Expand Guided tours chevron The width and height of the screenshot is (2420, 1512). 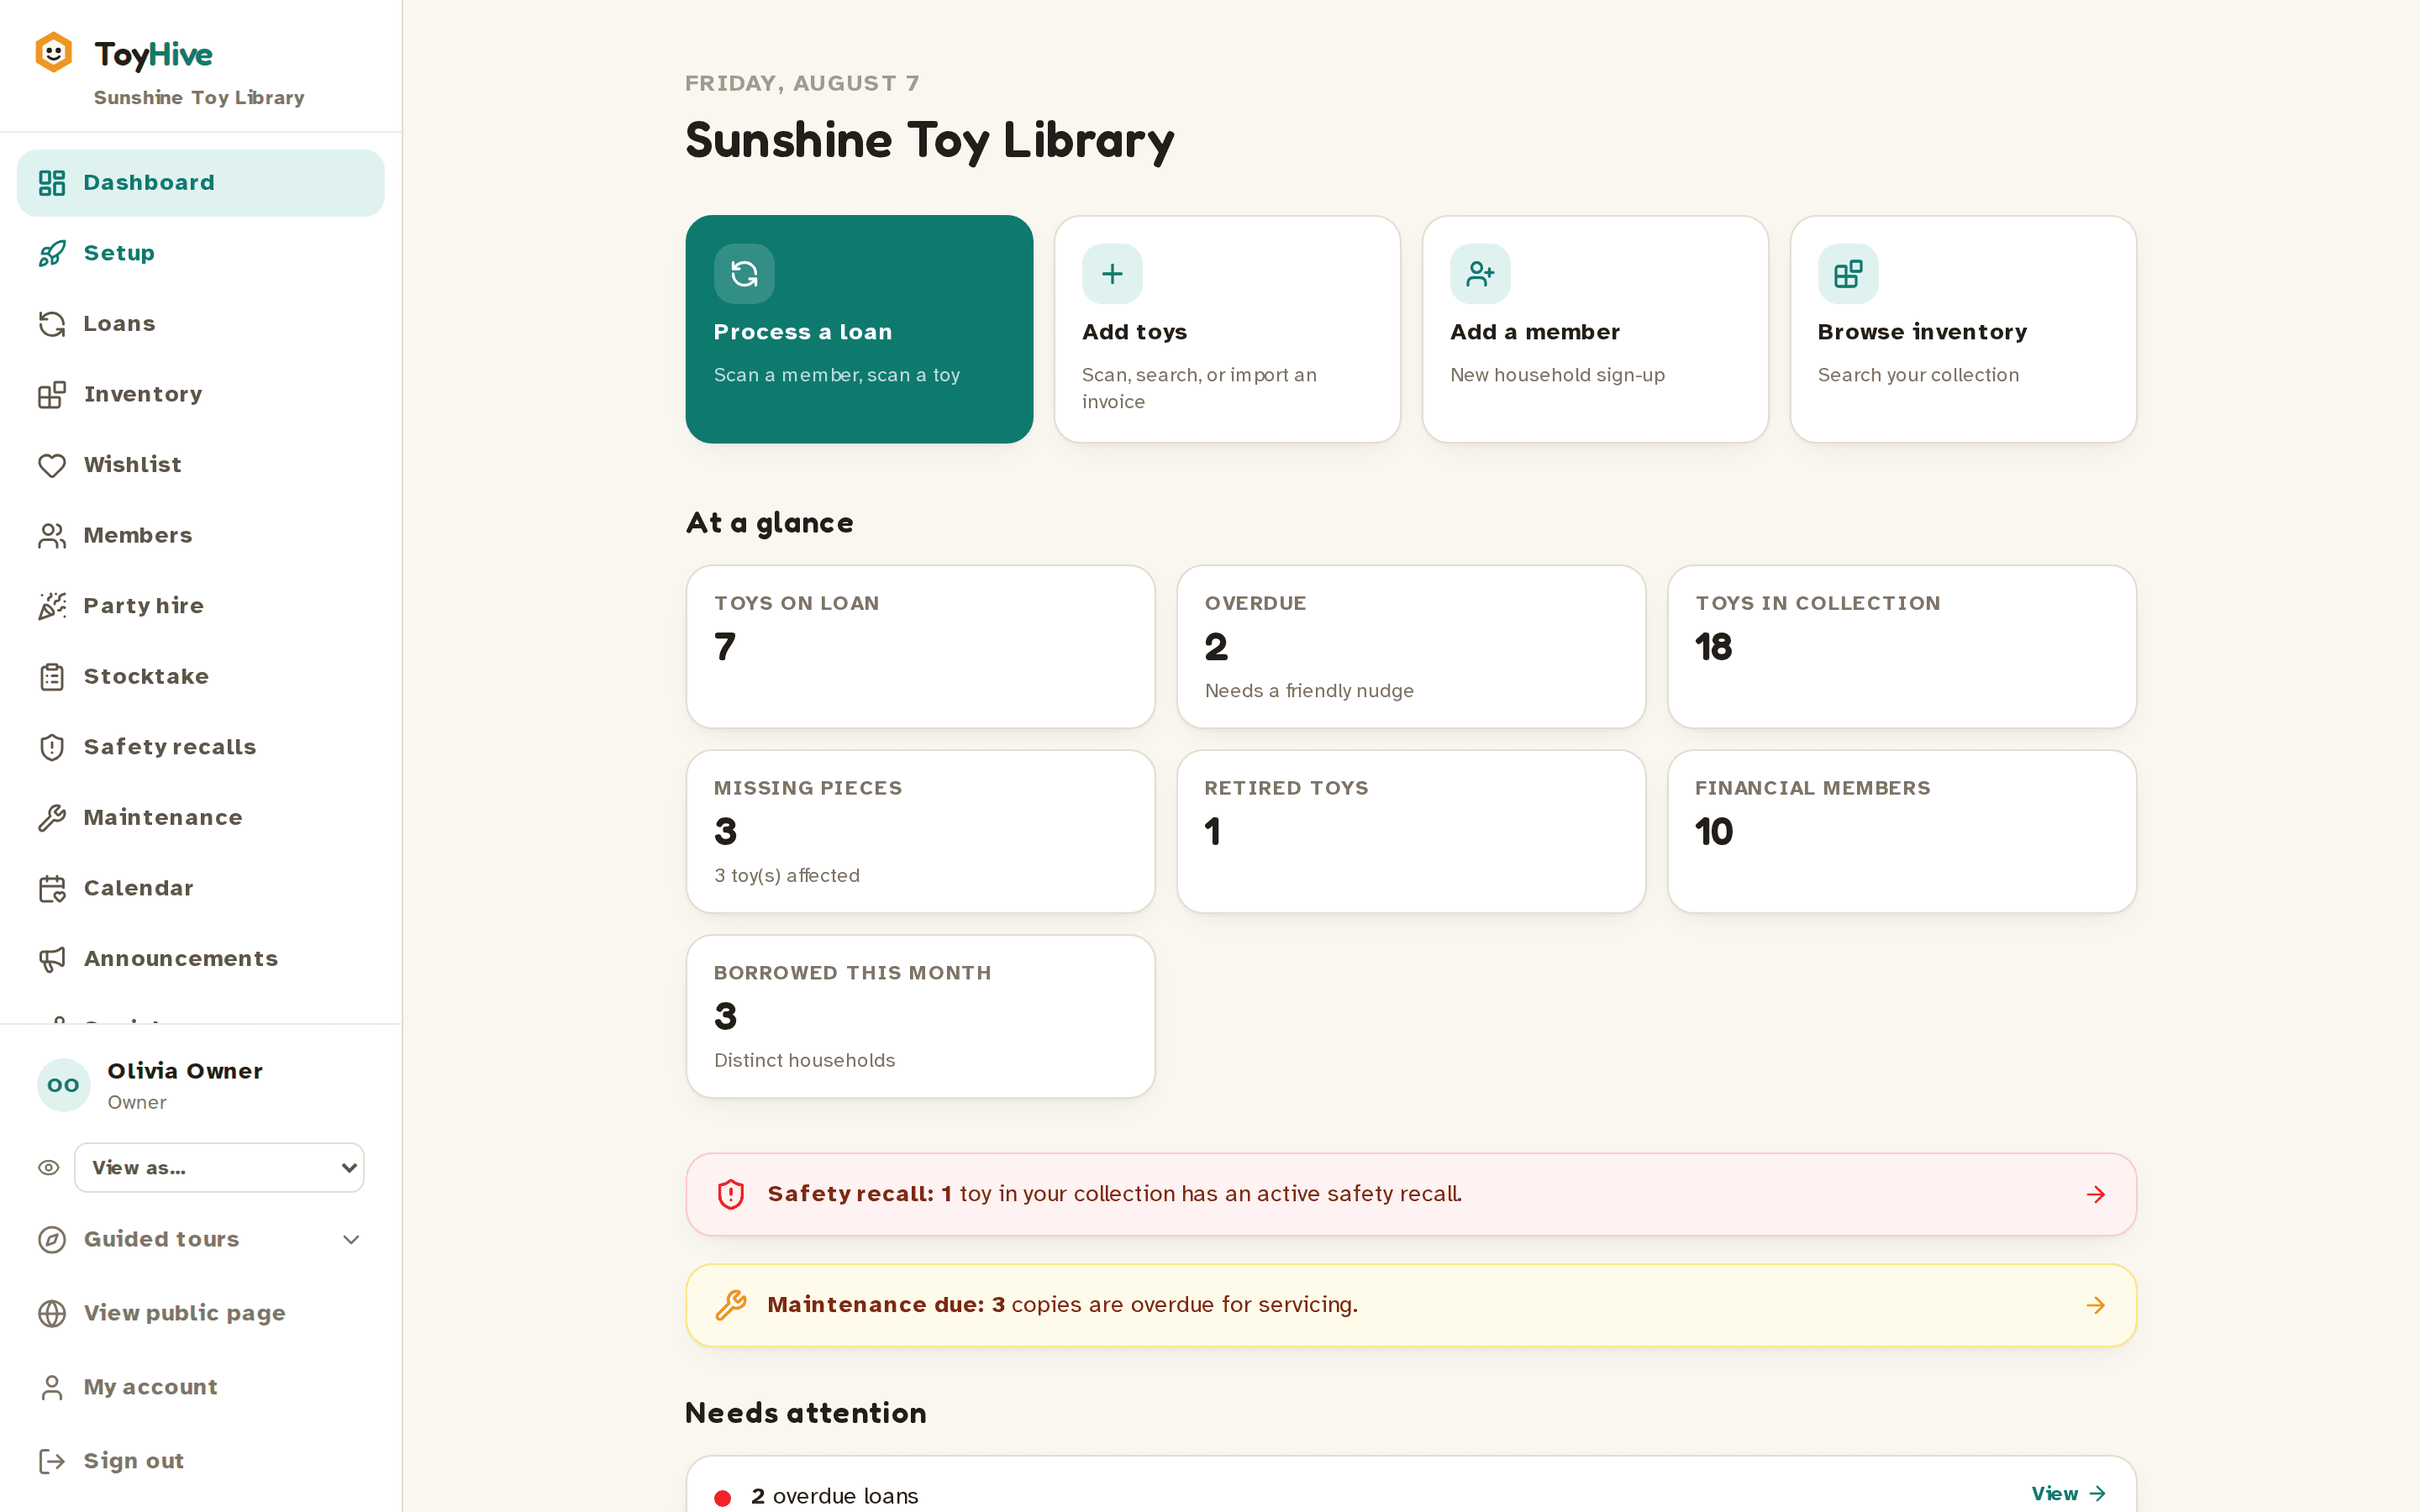(351, 1240)
